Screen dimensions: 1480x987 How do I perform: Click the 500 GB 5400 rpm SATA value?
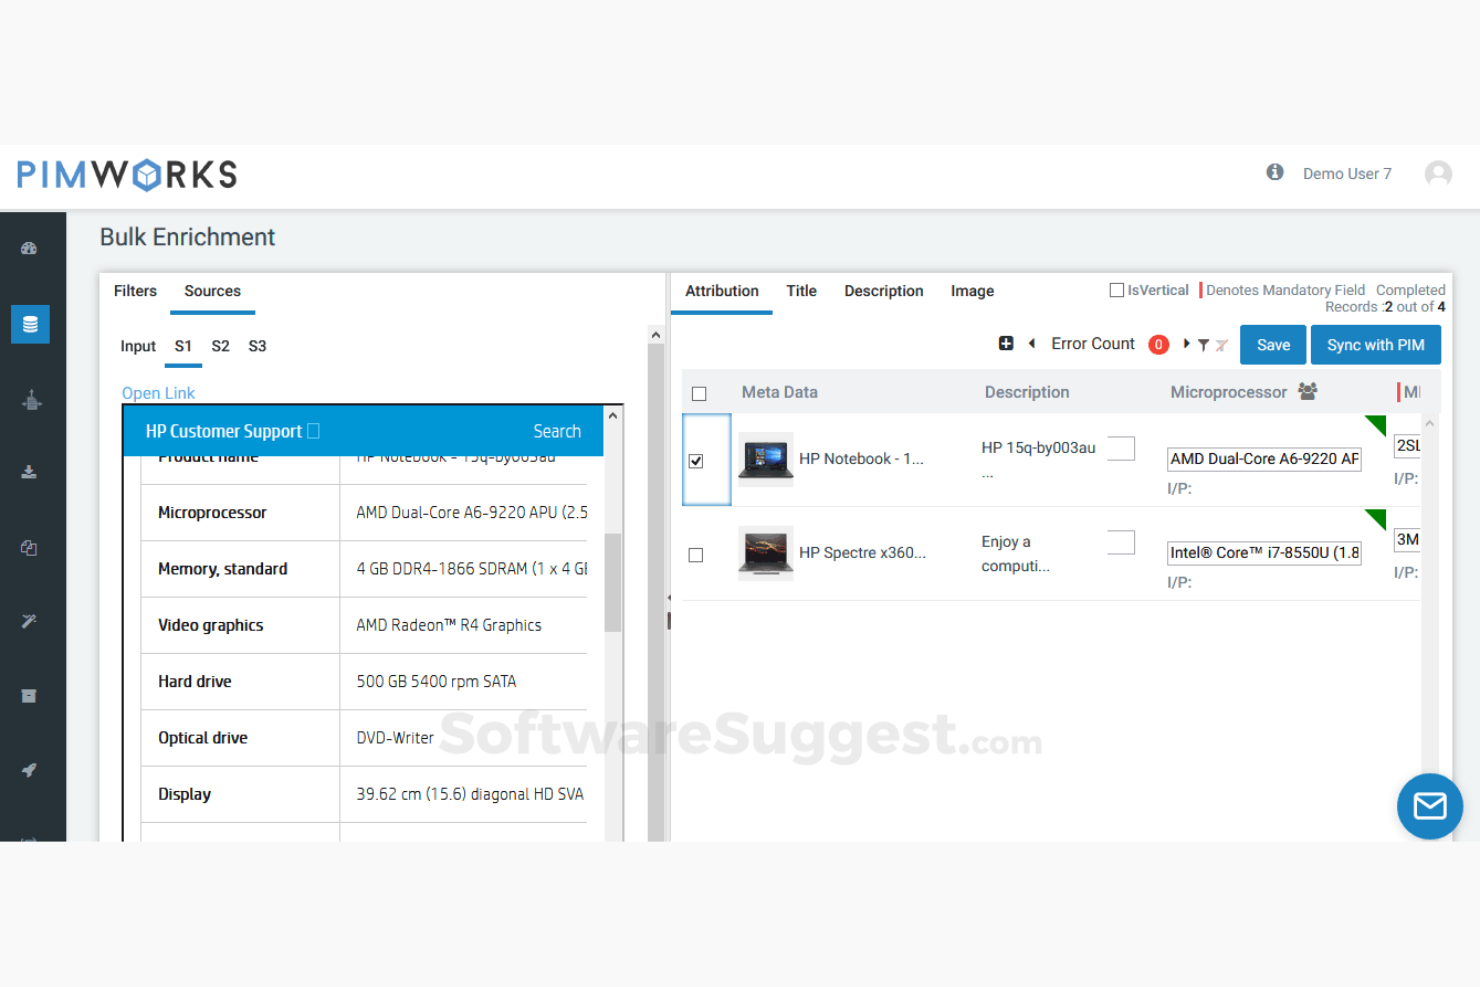(x=436, y=681)
